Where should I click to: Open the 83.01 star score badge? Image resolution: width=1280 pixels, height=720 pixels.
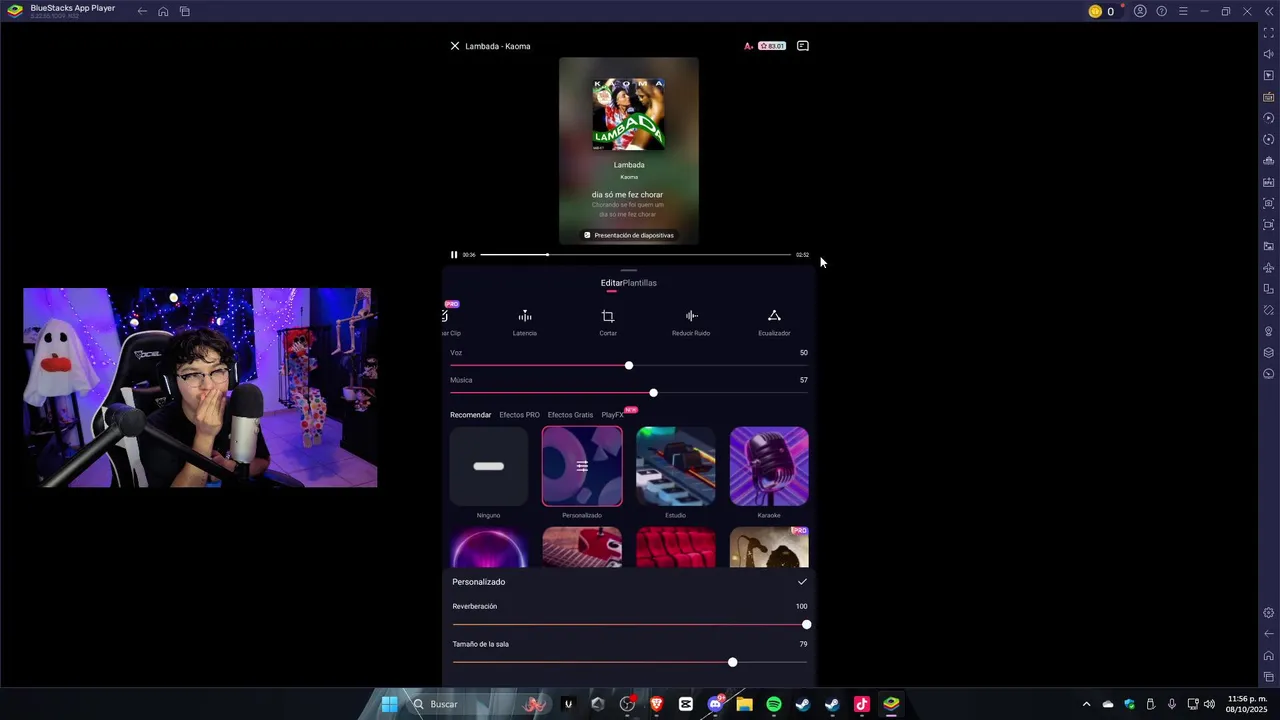pyautogui.click(x=772, y=46)
